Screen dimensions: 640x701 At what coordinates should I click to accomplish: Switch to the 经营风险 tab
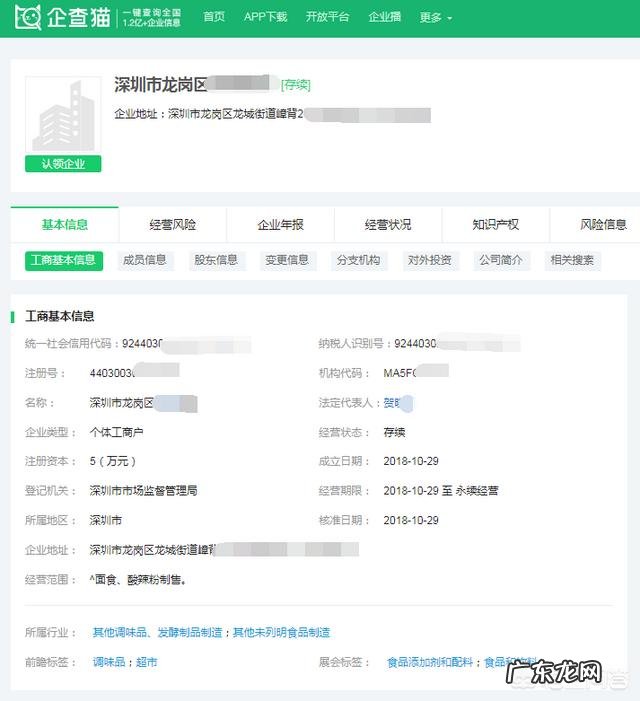[173, 224]
